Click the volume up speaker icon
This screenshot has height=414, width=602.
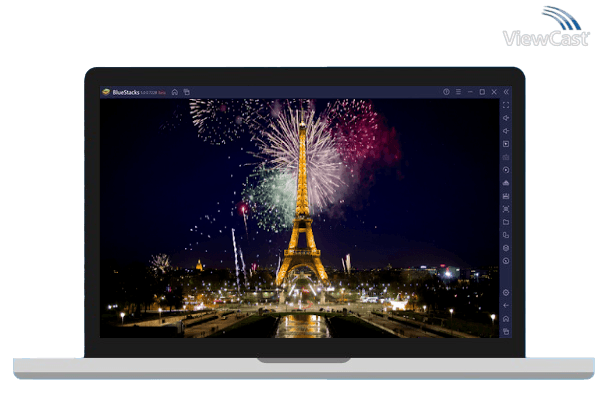click(506, 118)
